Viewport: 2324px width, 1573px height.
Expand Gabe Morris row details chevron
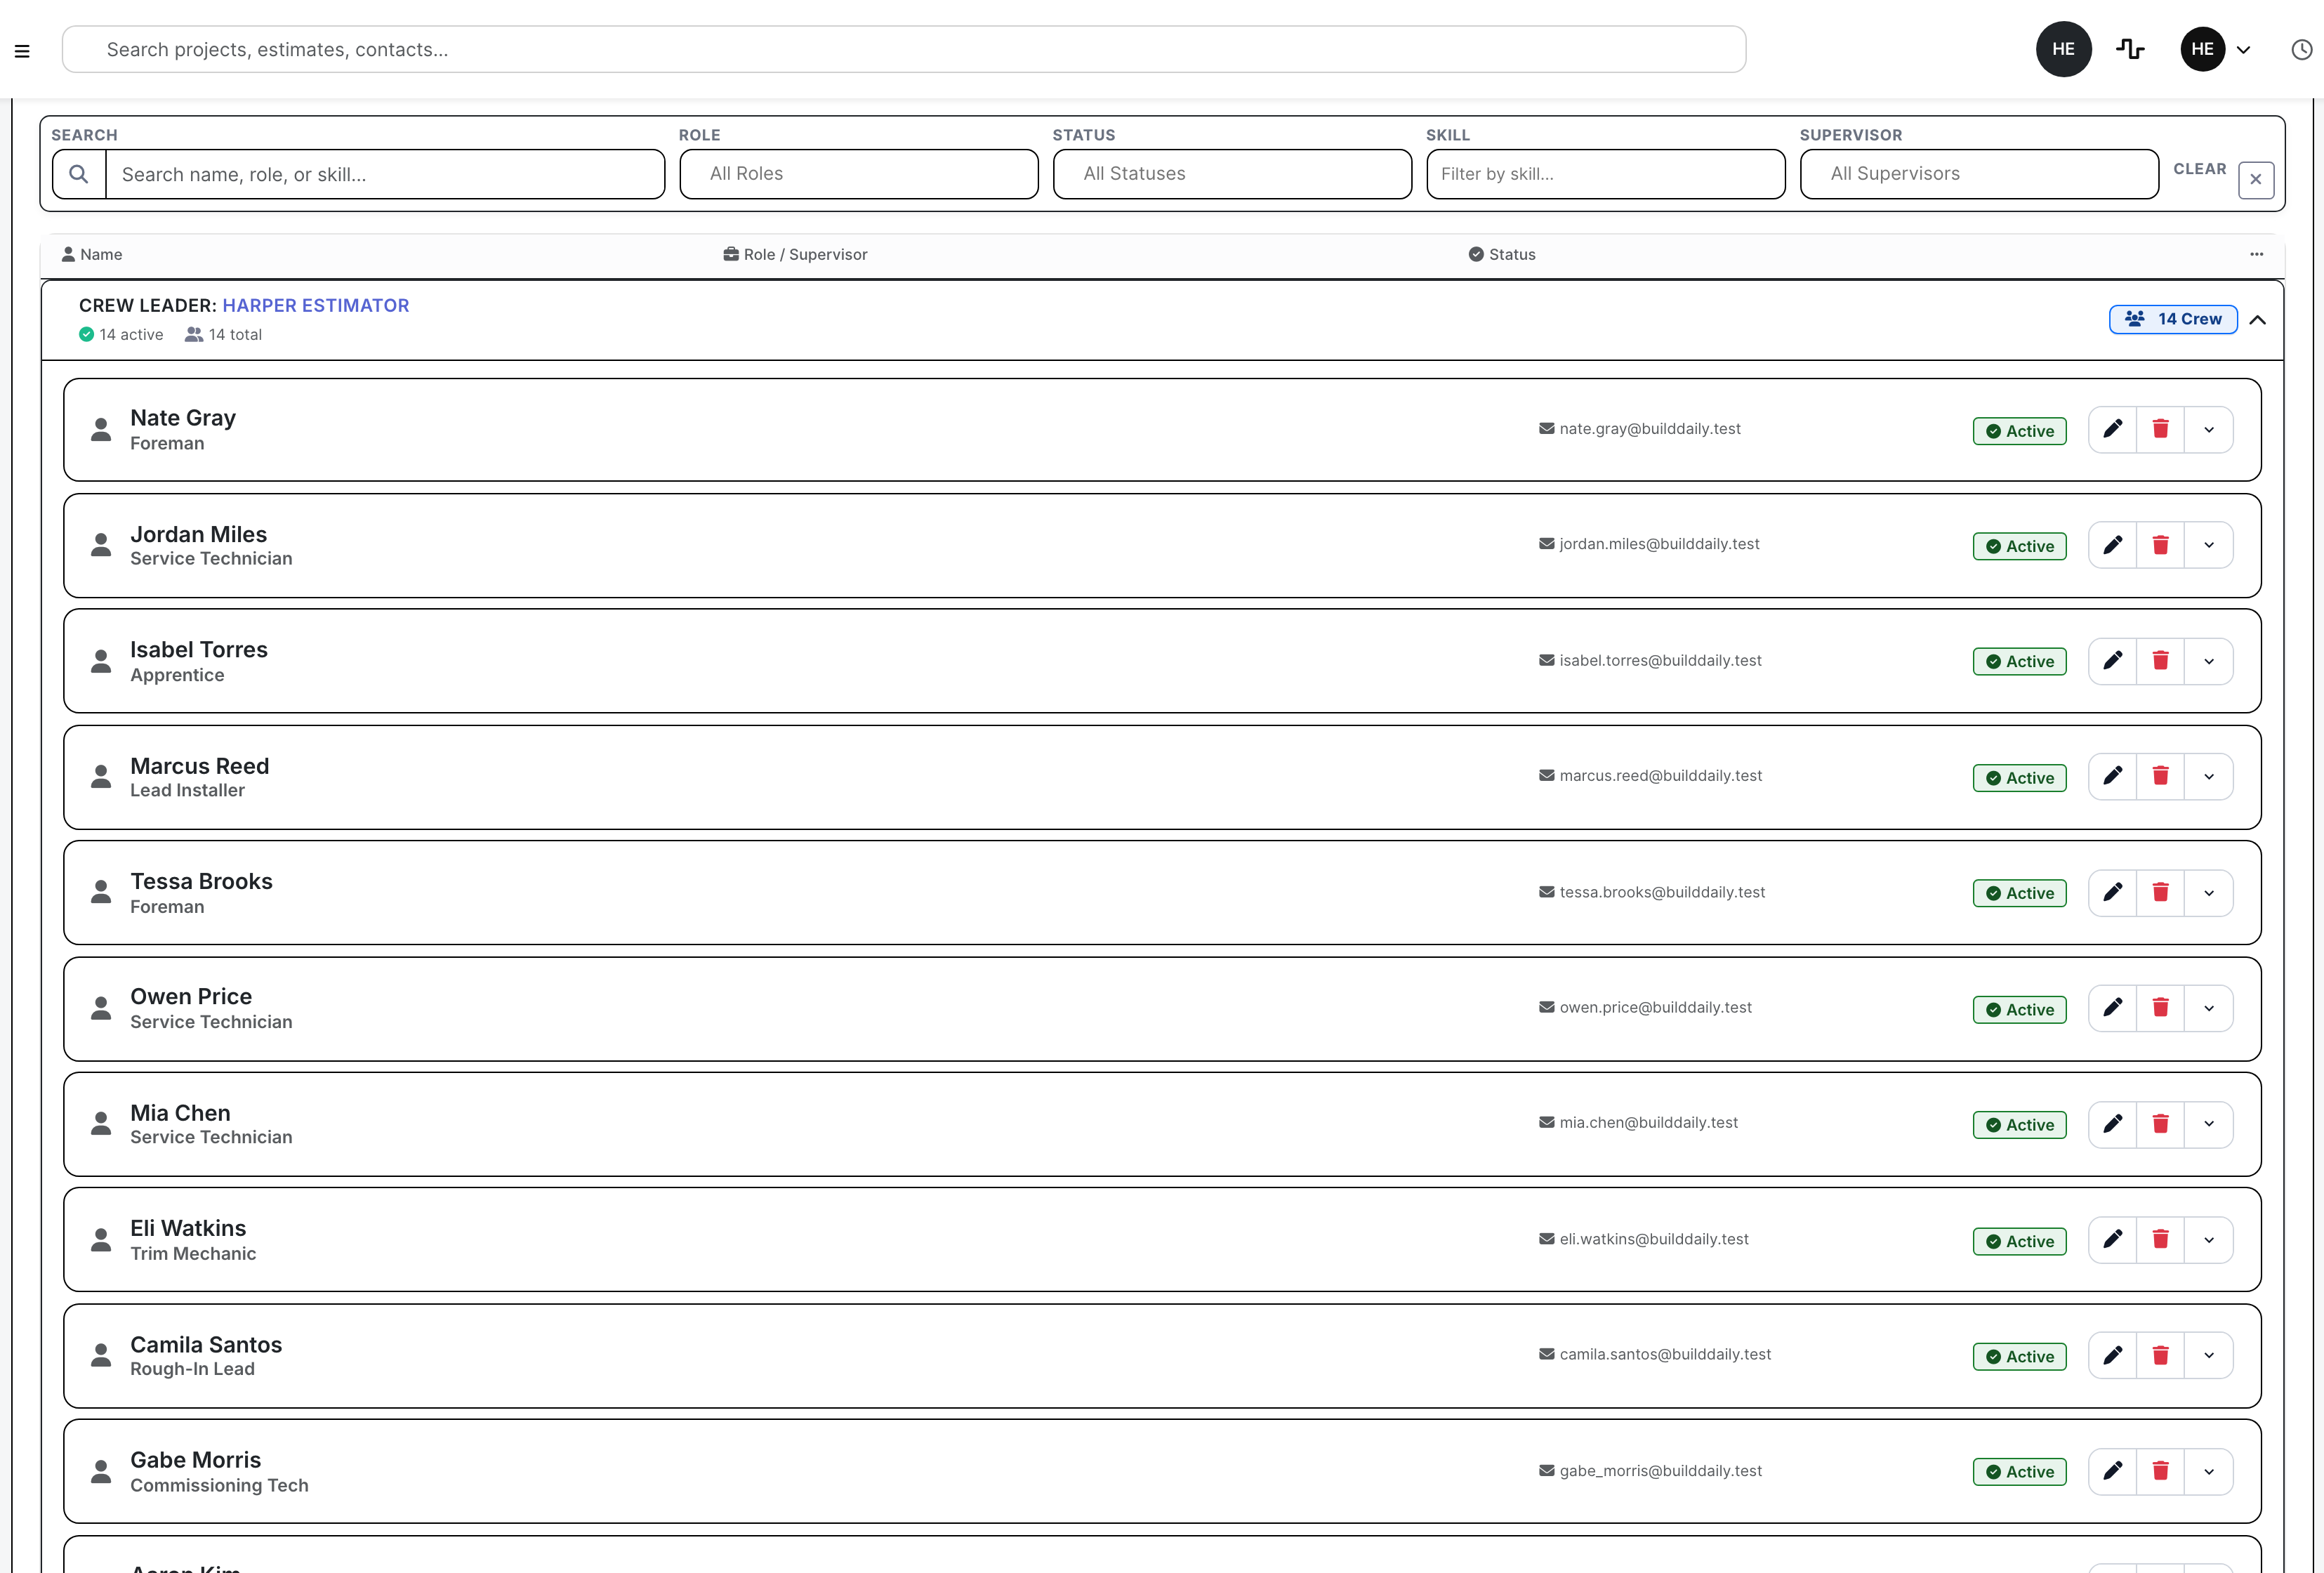(x=2209, y=1471)
